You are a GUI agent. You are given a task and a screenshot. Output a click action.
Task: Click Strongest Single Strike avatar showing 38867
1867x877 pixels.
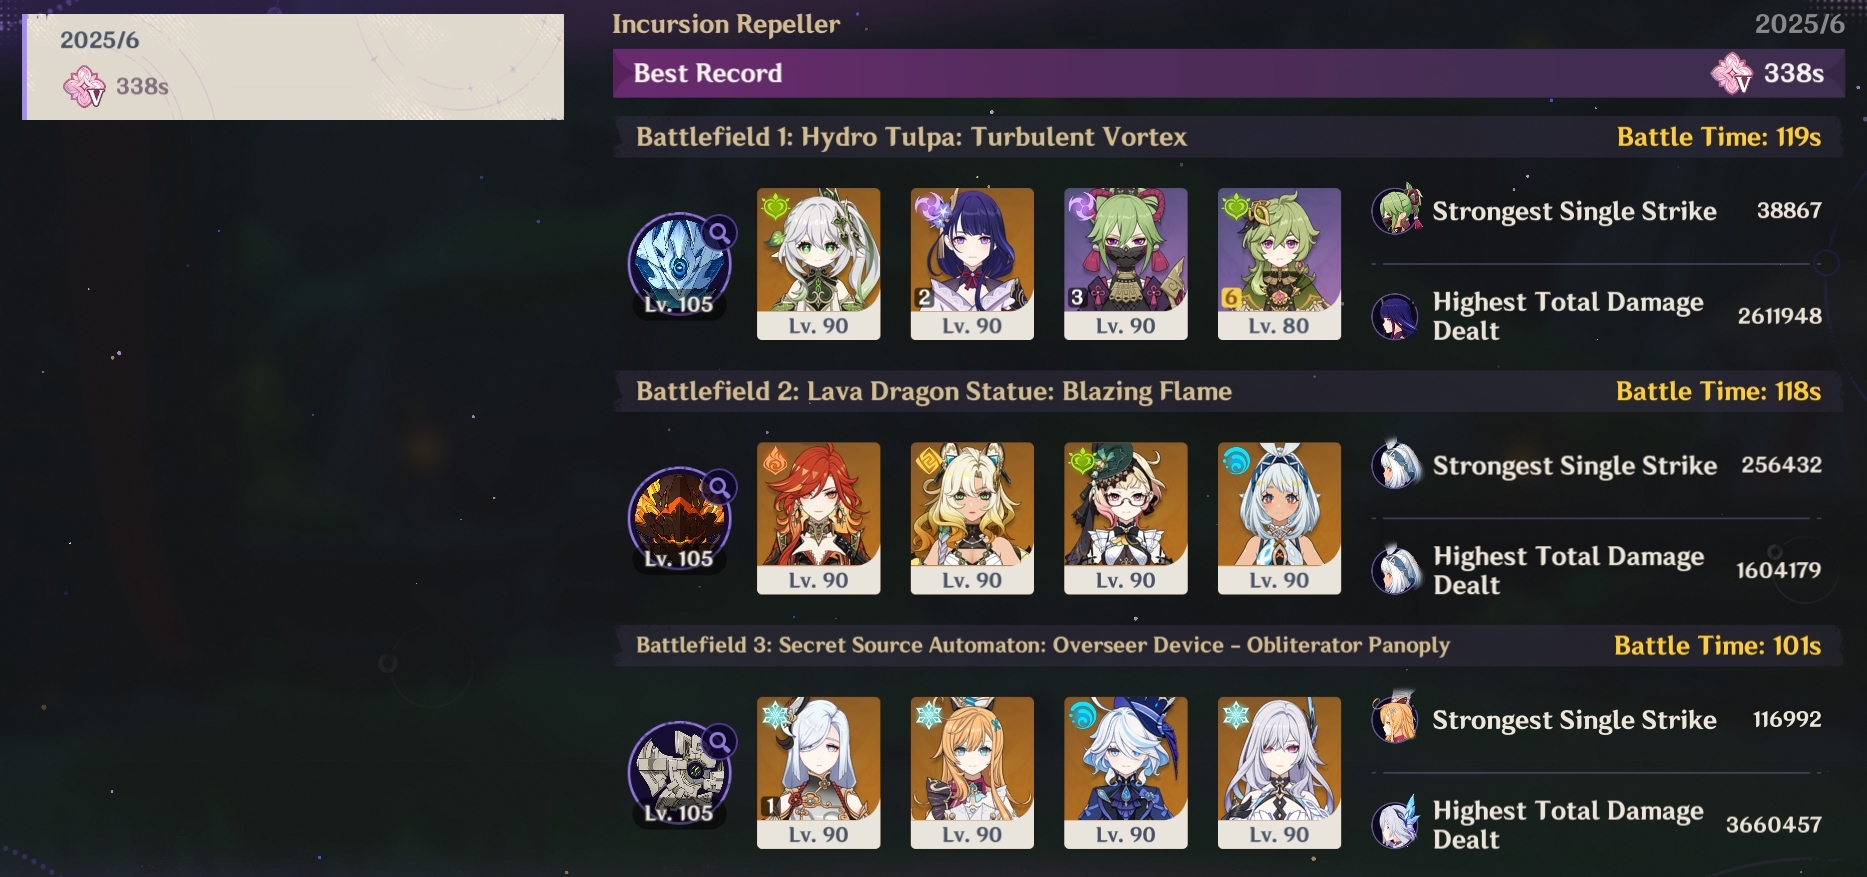point(1396,210)
